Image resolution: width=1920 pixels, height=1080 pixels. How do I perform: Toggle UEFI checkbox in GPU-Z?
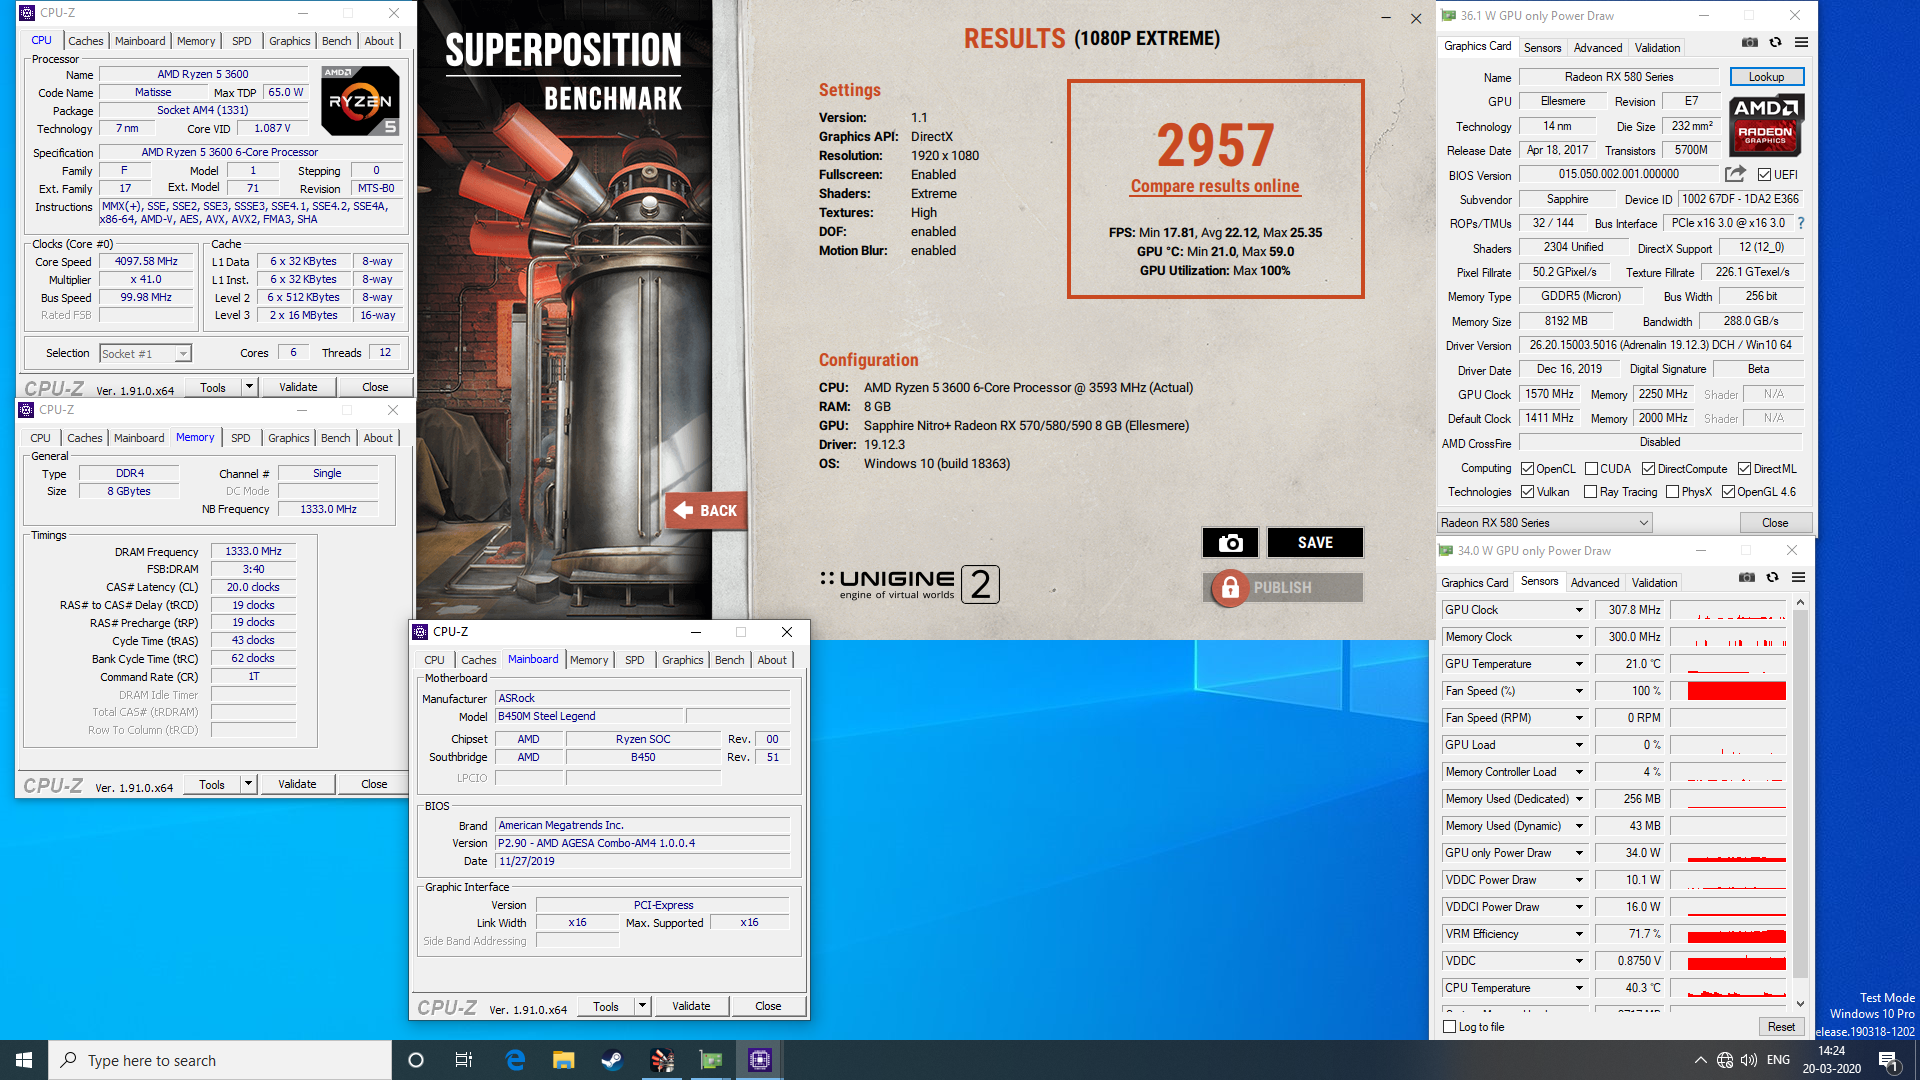(1764, 175)
